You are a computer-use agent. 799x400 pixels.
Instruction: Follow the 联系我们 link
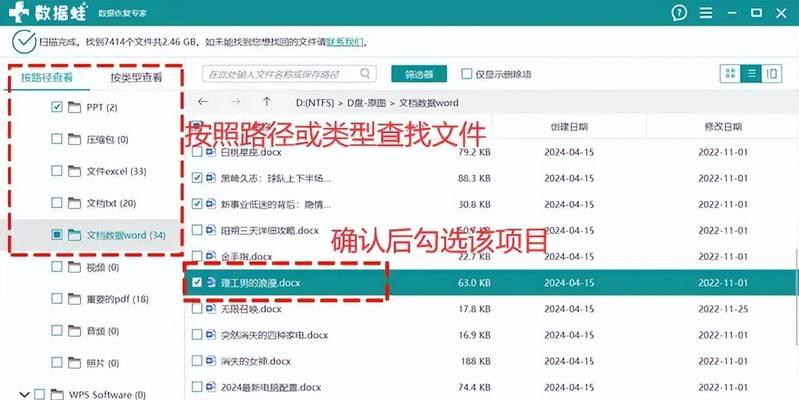click(x=344, y=42)
